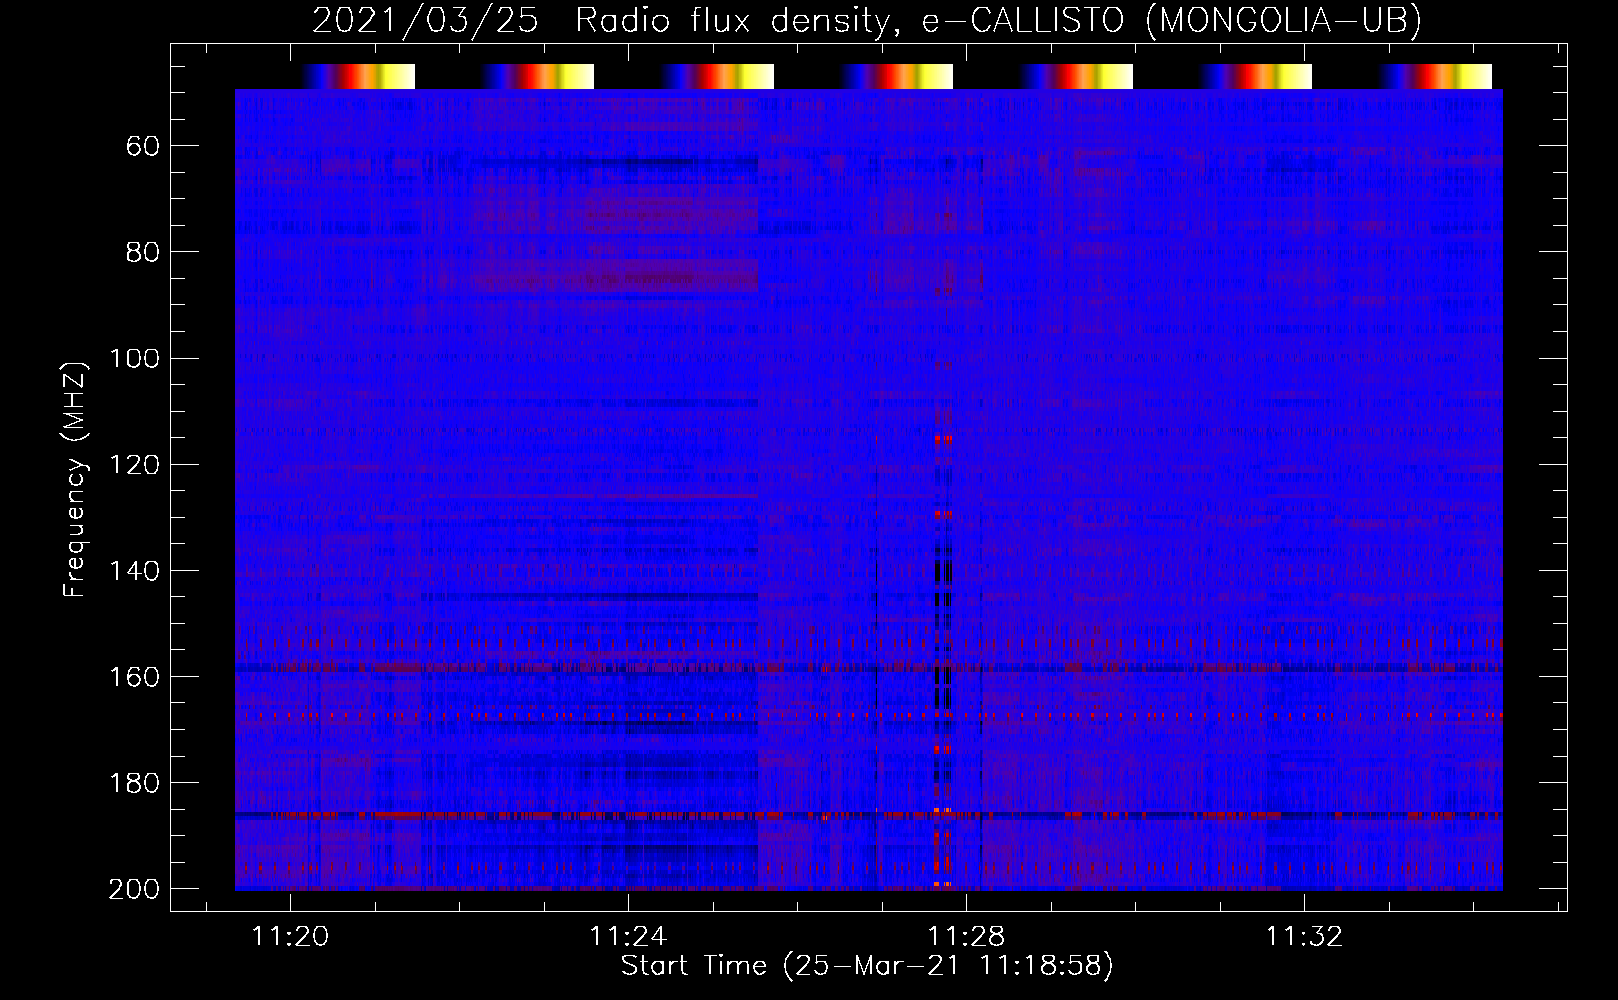Screen dimensions: 1618x1000
Task: Click the 11:28 time tick label
Action: [x=966, y=937]
